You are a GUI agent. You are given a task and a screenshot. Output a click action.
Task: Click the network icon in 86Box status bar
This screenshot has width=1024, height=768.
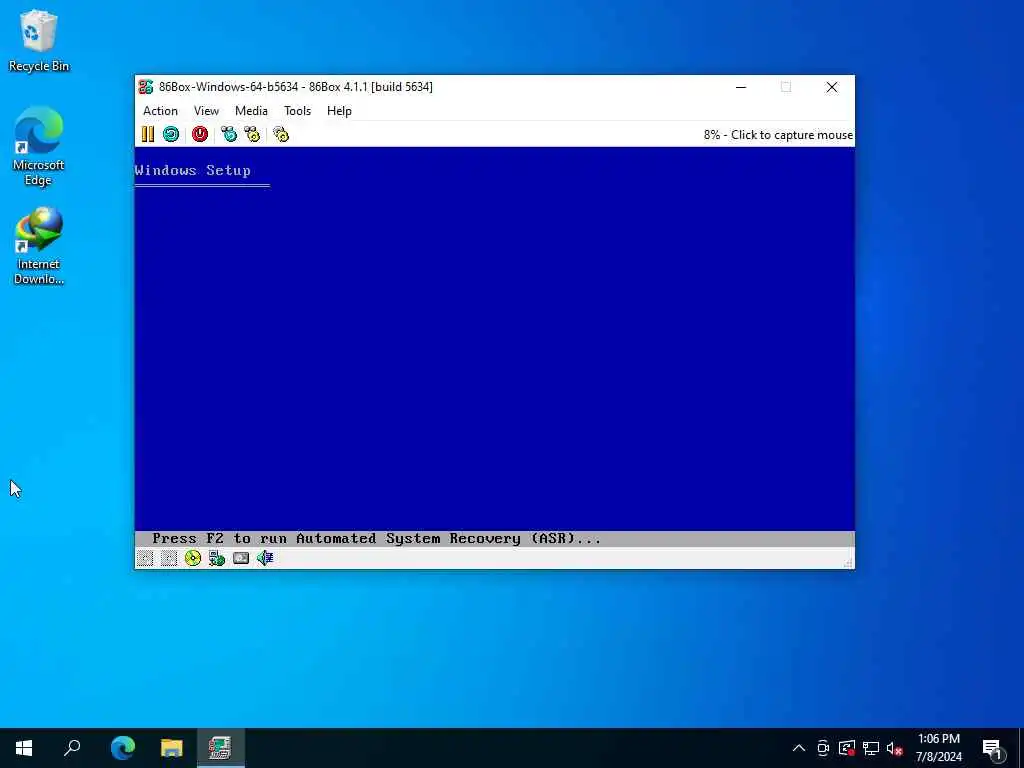(x=217, y=558)
